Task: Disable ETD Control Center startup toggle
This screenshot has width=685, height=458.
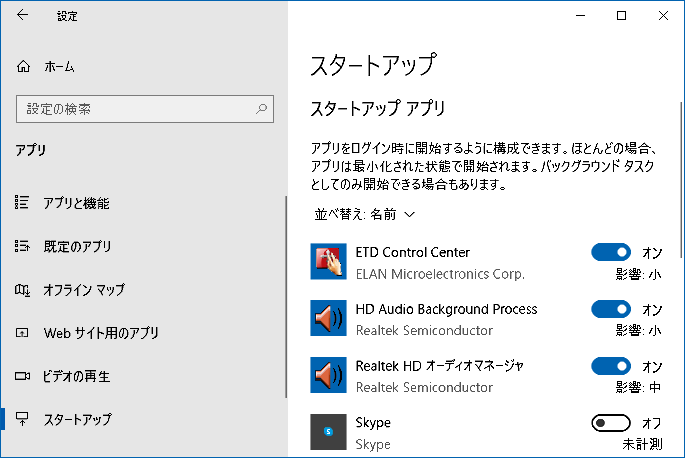Action: click(x=611, y=253)
